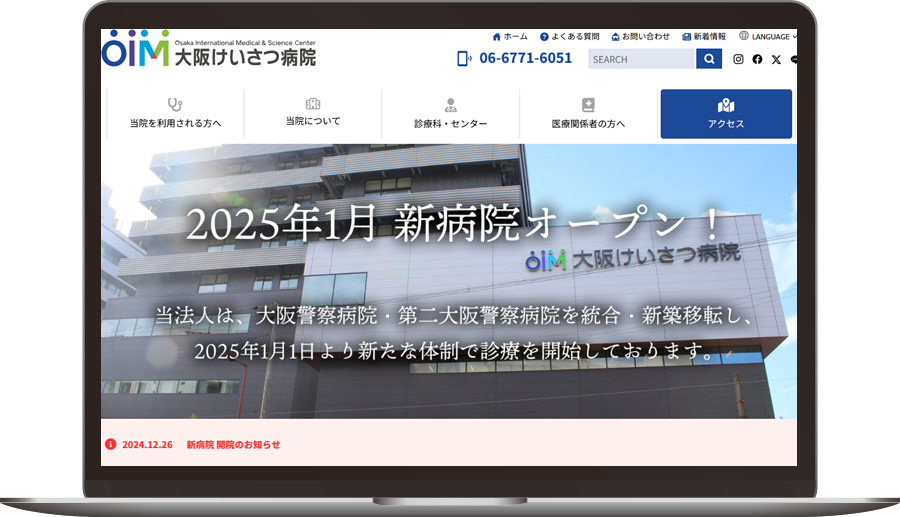Open the hospital's Instagram page
Screen dimensions: 900x517
[x=739, y=60]
